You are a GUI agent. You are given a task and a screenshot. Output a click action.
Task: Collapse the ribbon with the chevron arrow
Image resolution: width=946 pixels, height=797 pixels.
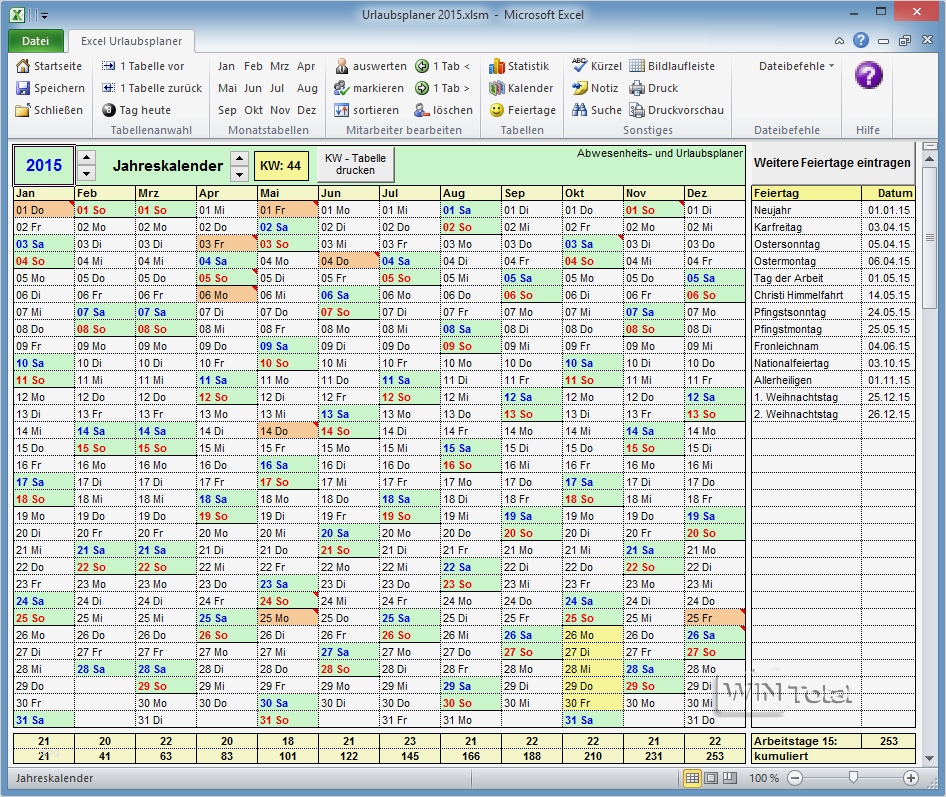pyautogui.click(x=839, y=41)
